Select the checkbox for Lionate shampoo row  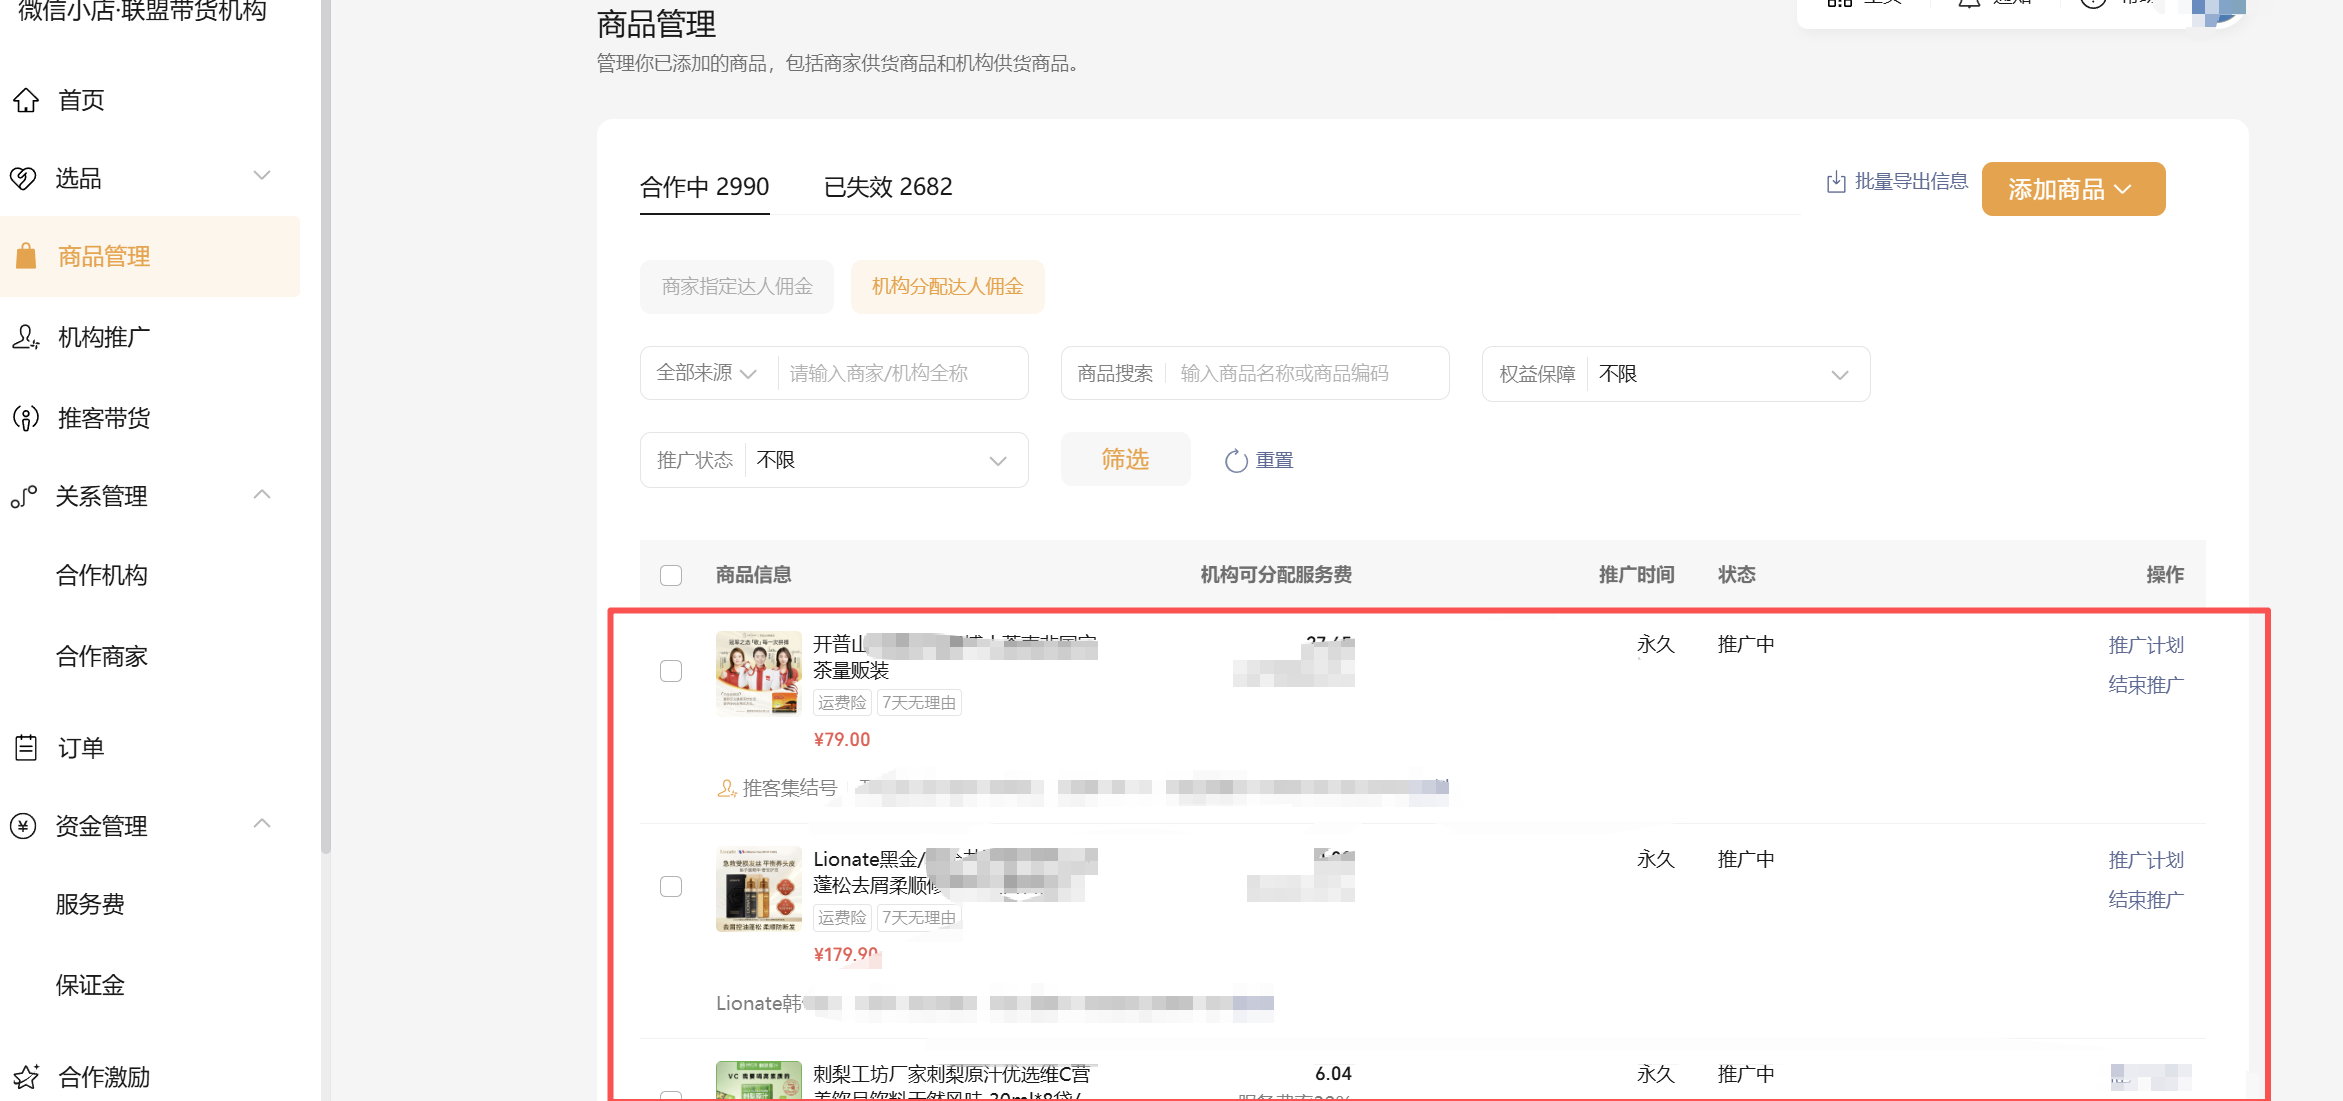[671, 887]
